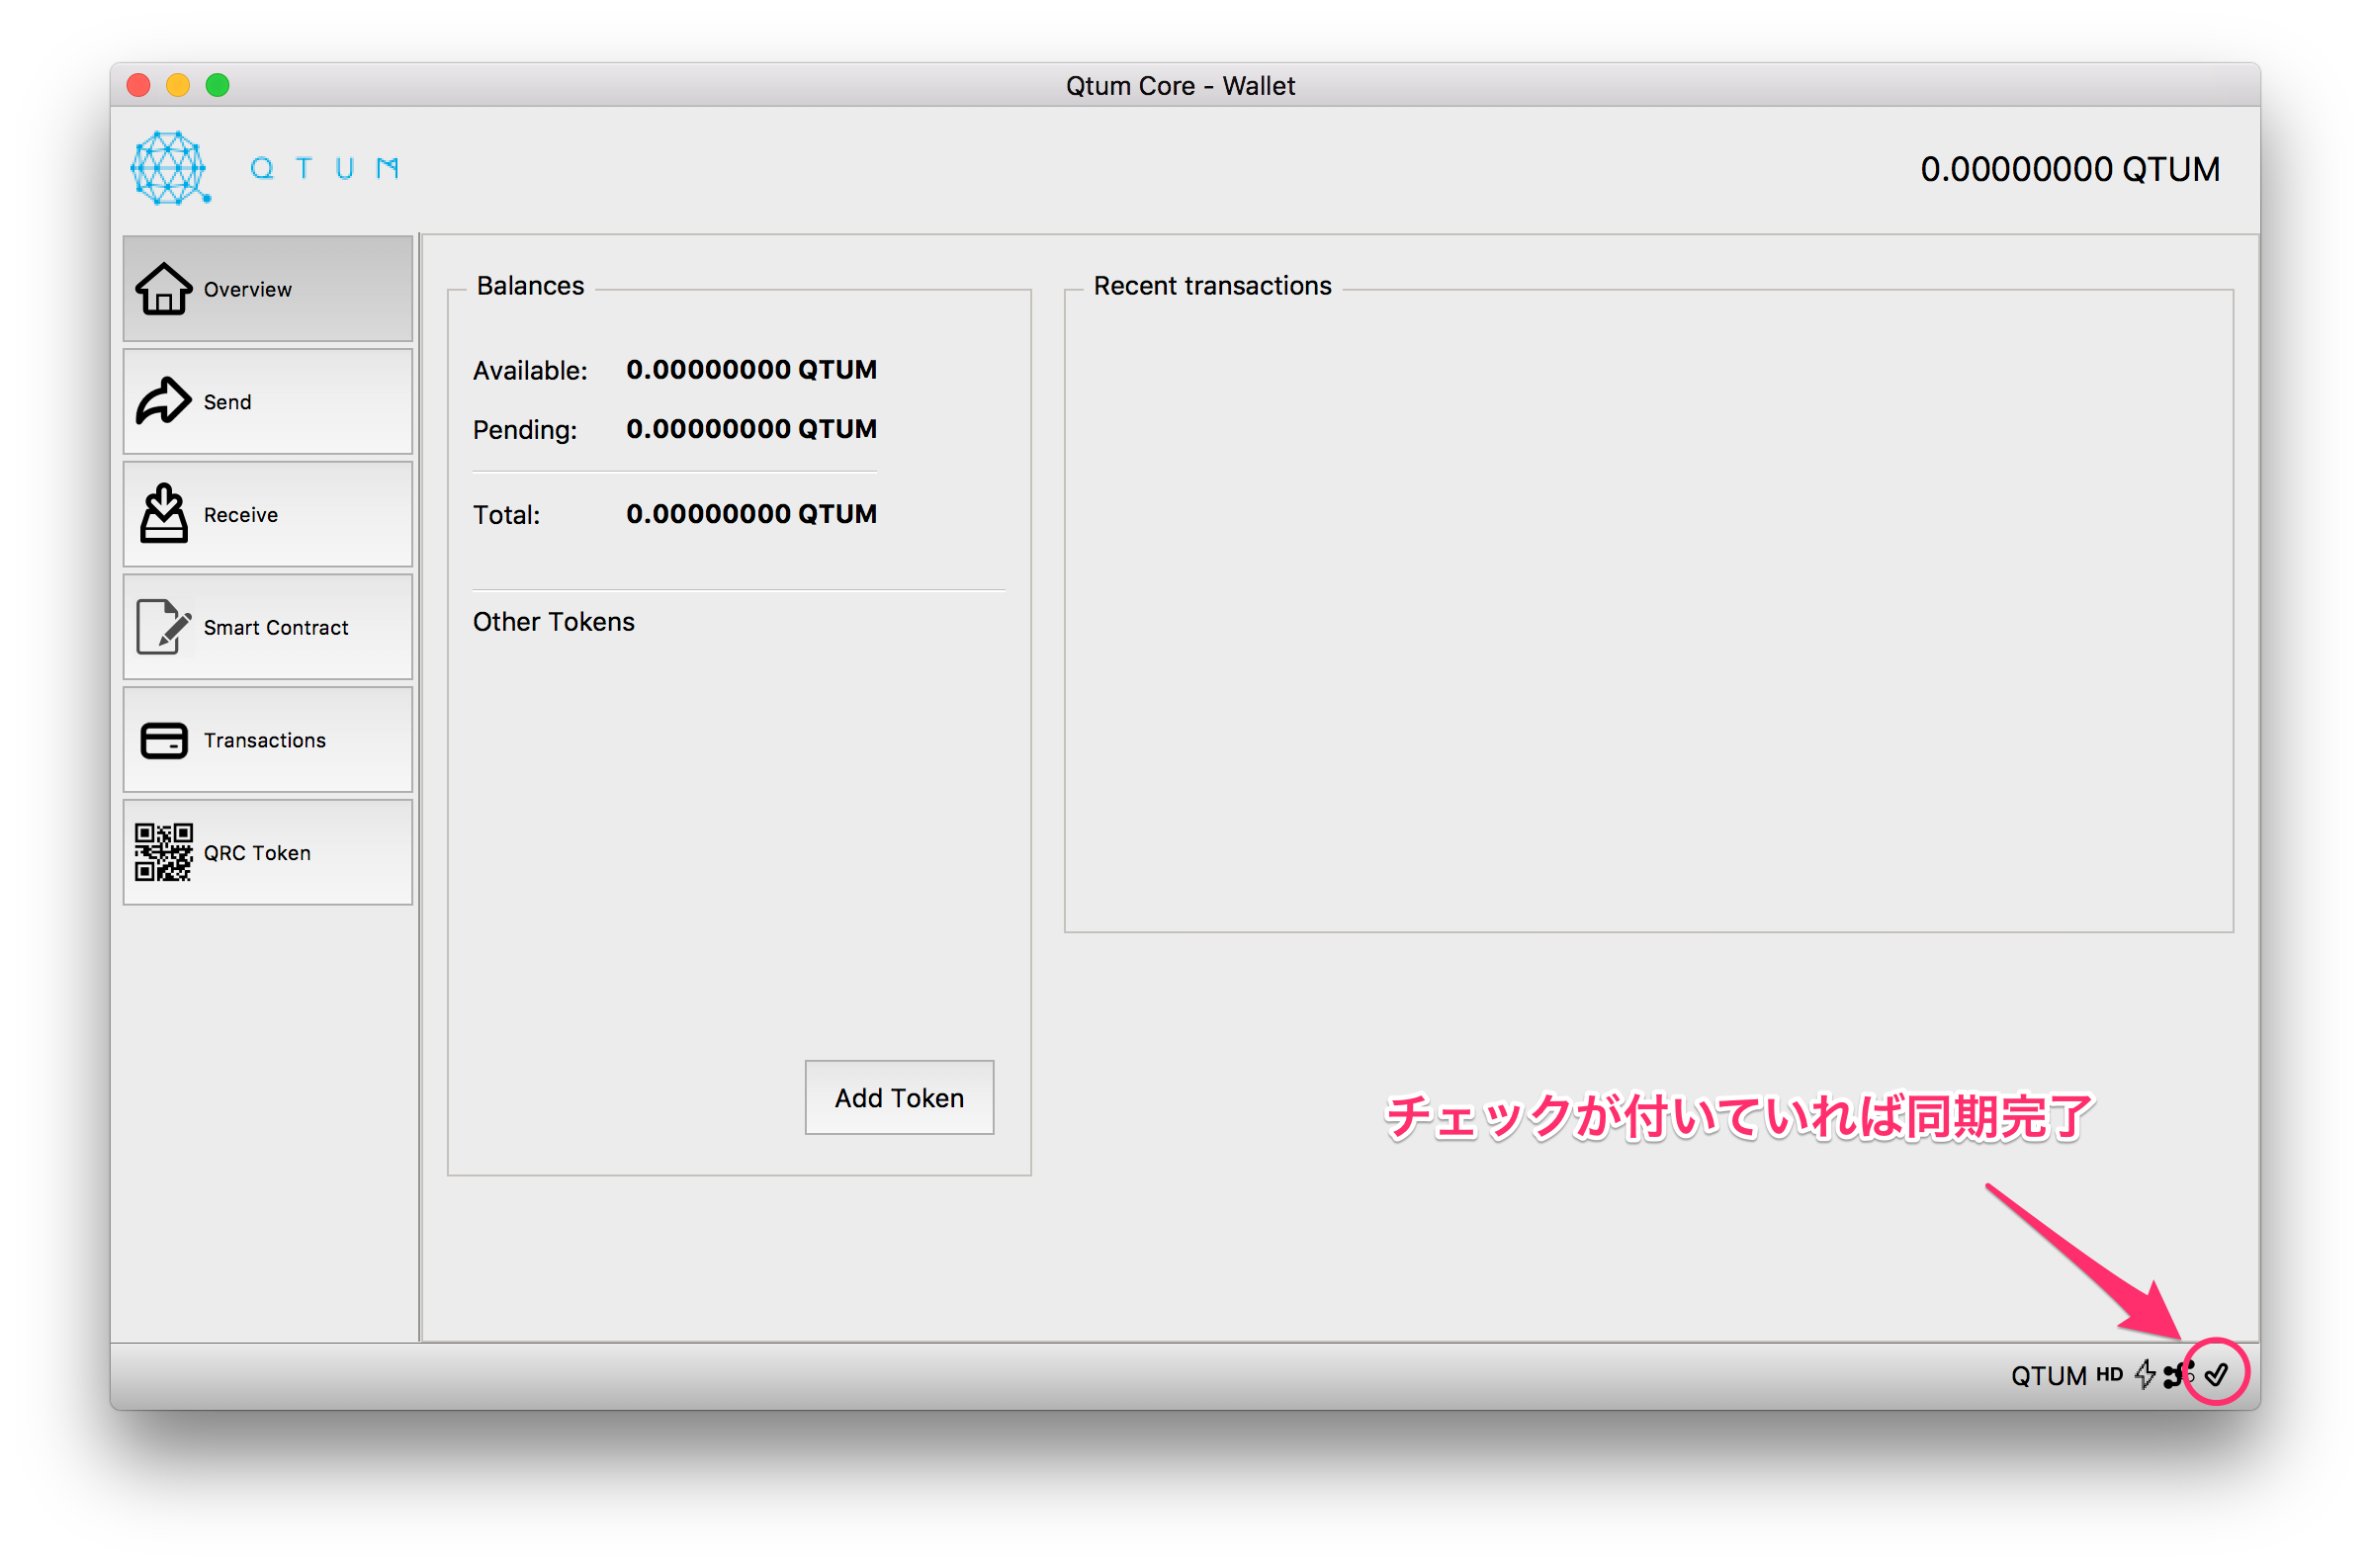Switch to the Receive page
Image resolution: width=2371 pixels, height=1568 pixels.
pos(268,515)
